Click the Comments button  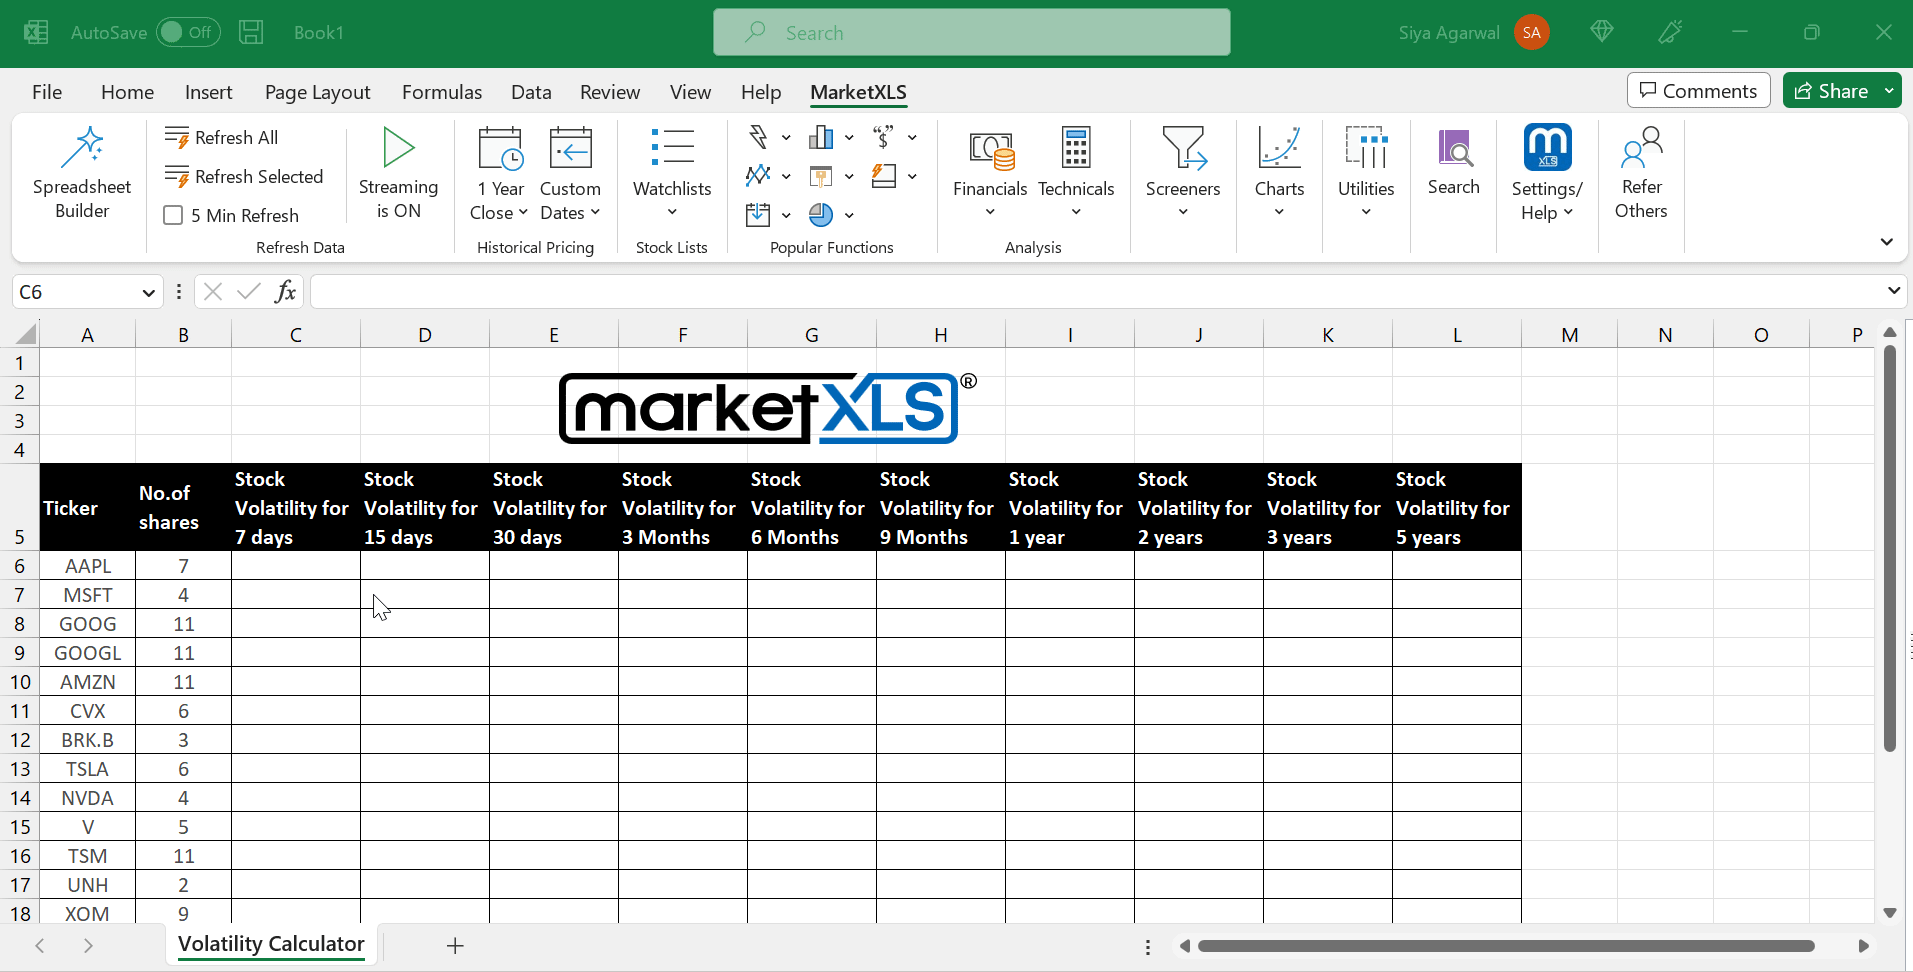(1698, 91)
